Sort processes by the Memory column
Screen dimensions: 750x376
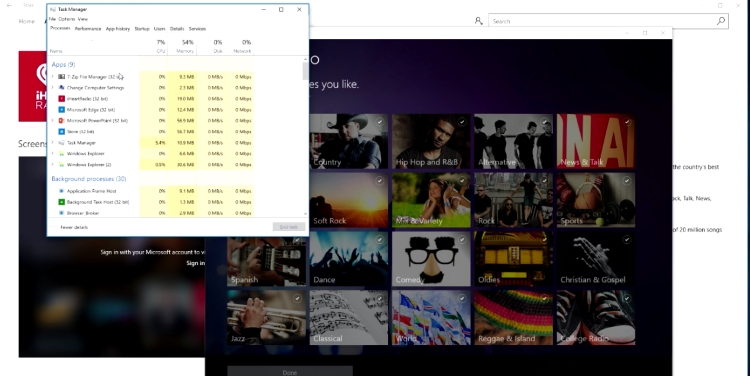[x=182, y=46]
